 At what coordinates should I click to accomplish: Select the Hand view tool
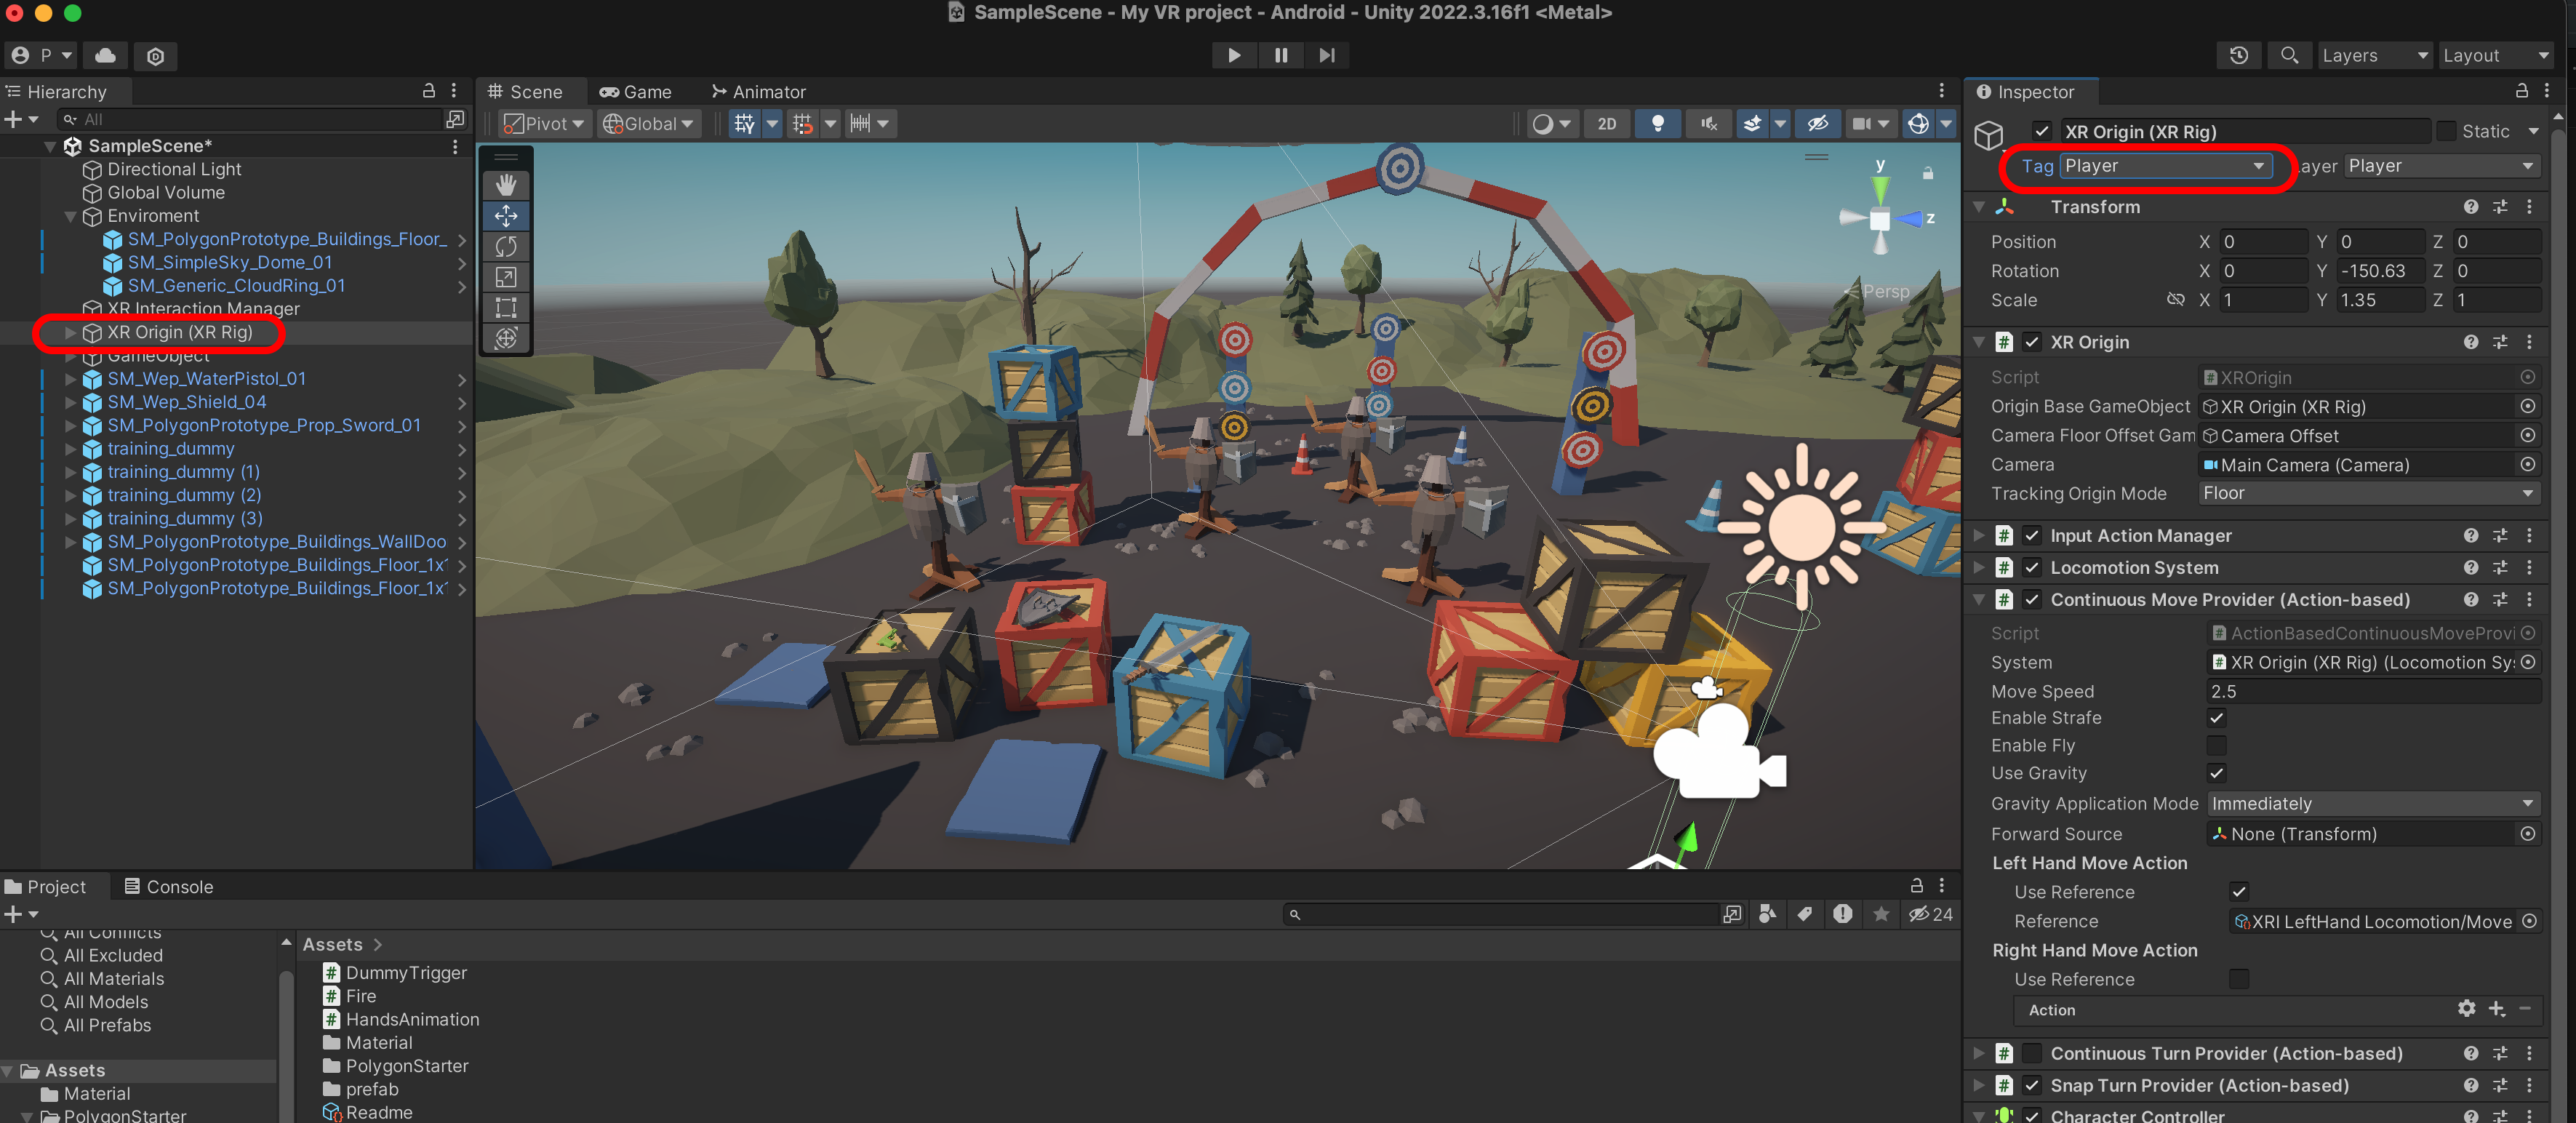point(506,185)
